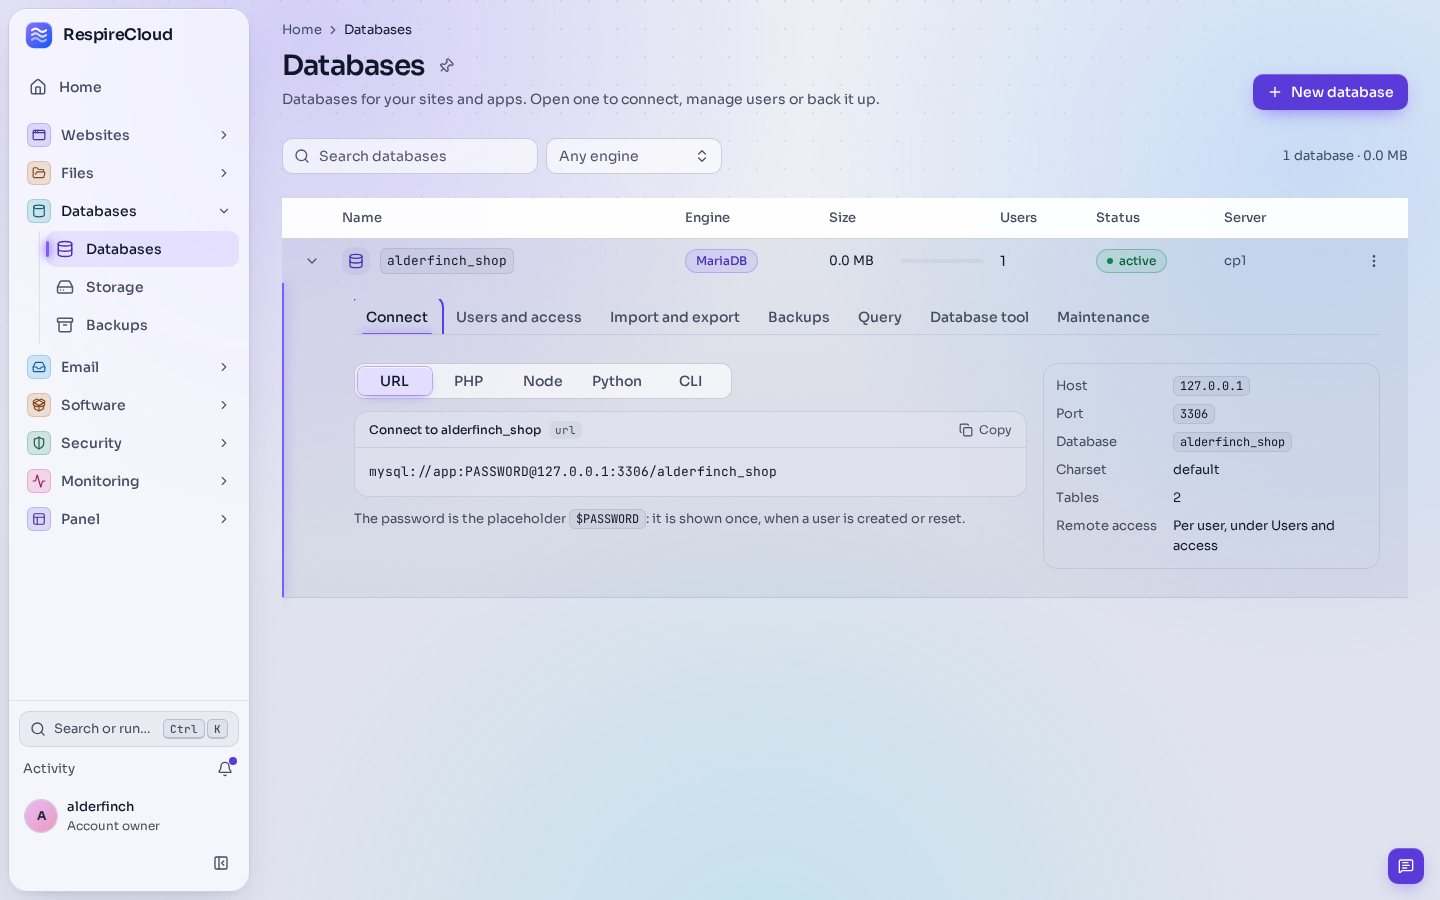Viewport: 1440px width, 900px height.
Task: Open the Maintenance tab
Action: pyautogui.click(x=1103, y=317)
